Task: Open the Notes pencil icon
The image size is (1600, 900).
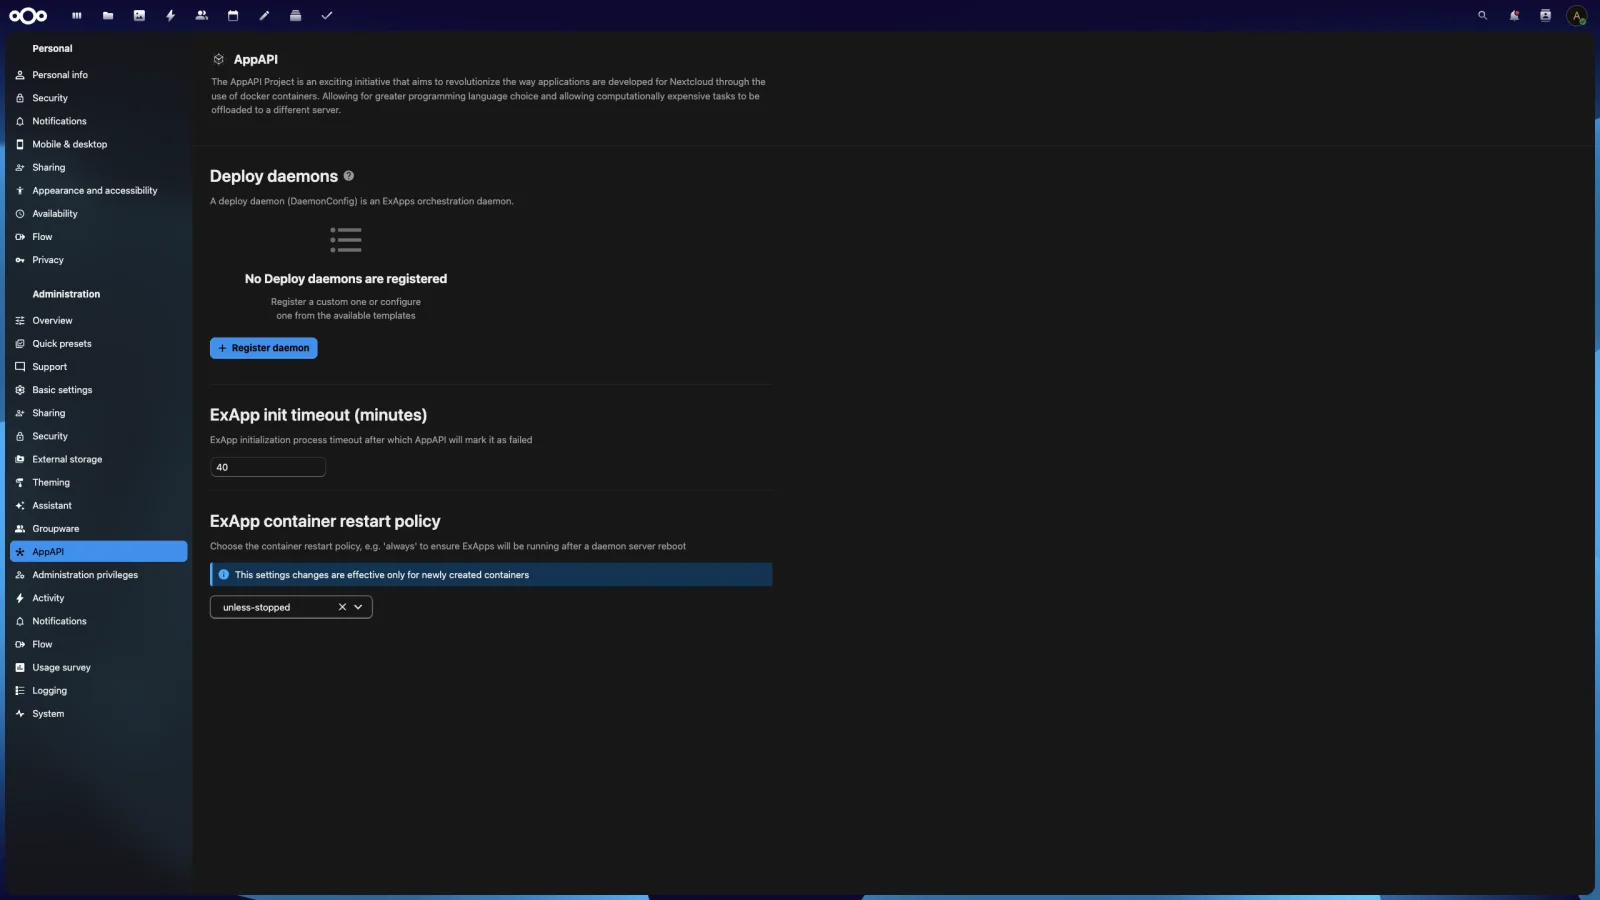Action: point(264,16)
